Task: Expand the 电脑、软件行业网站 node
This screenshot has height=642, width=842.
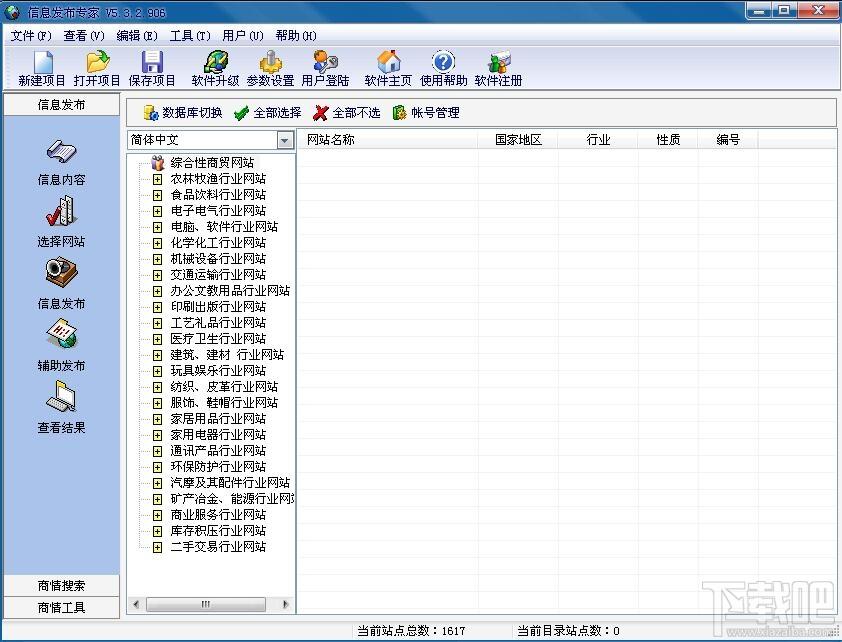Action: pos(157,227)
